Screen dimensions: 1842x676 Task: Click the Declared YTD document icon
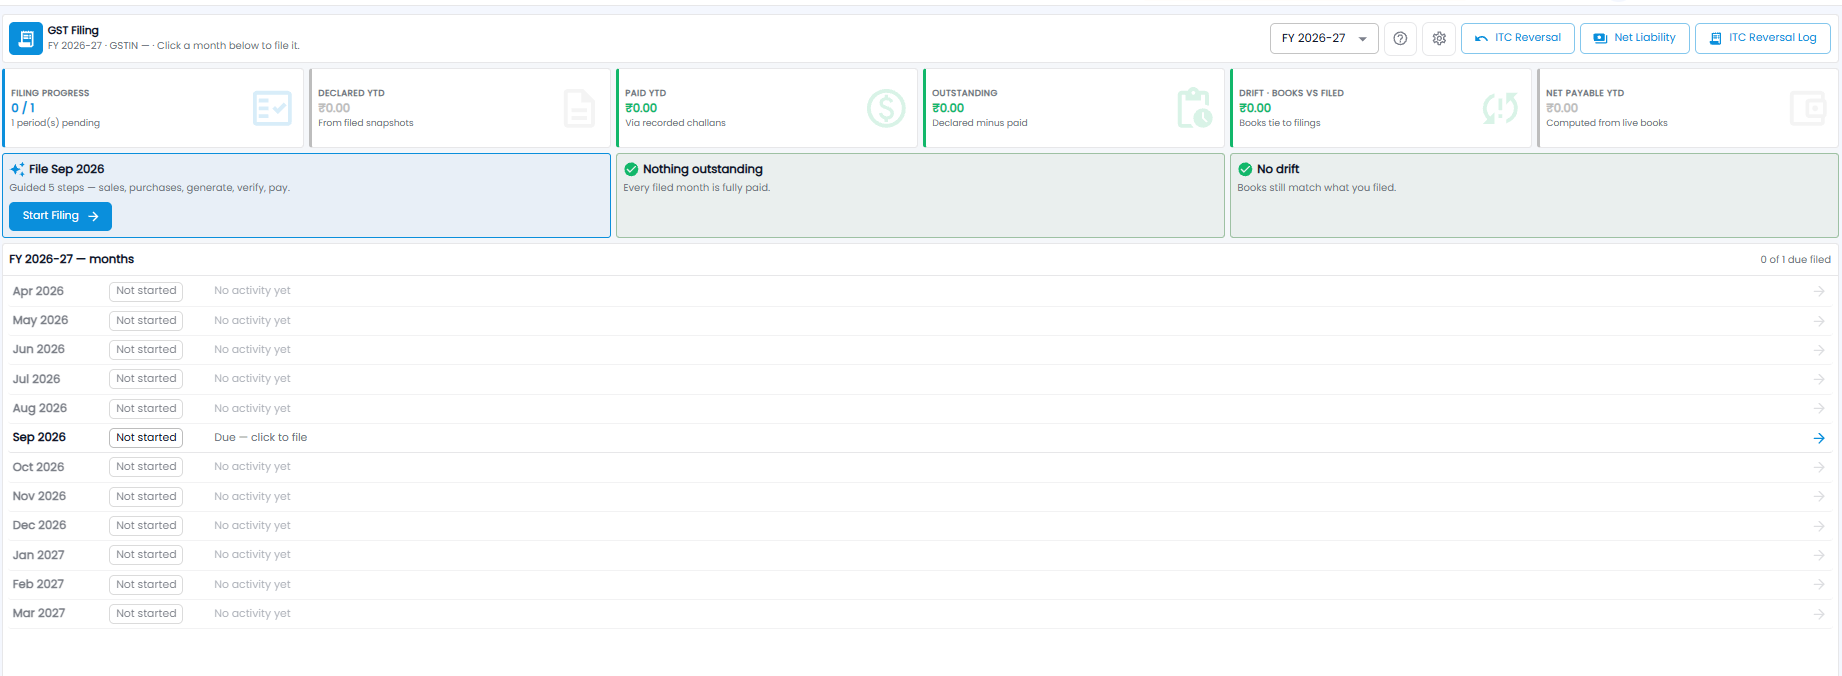pos(579,108)
